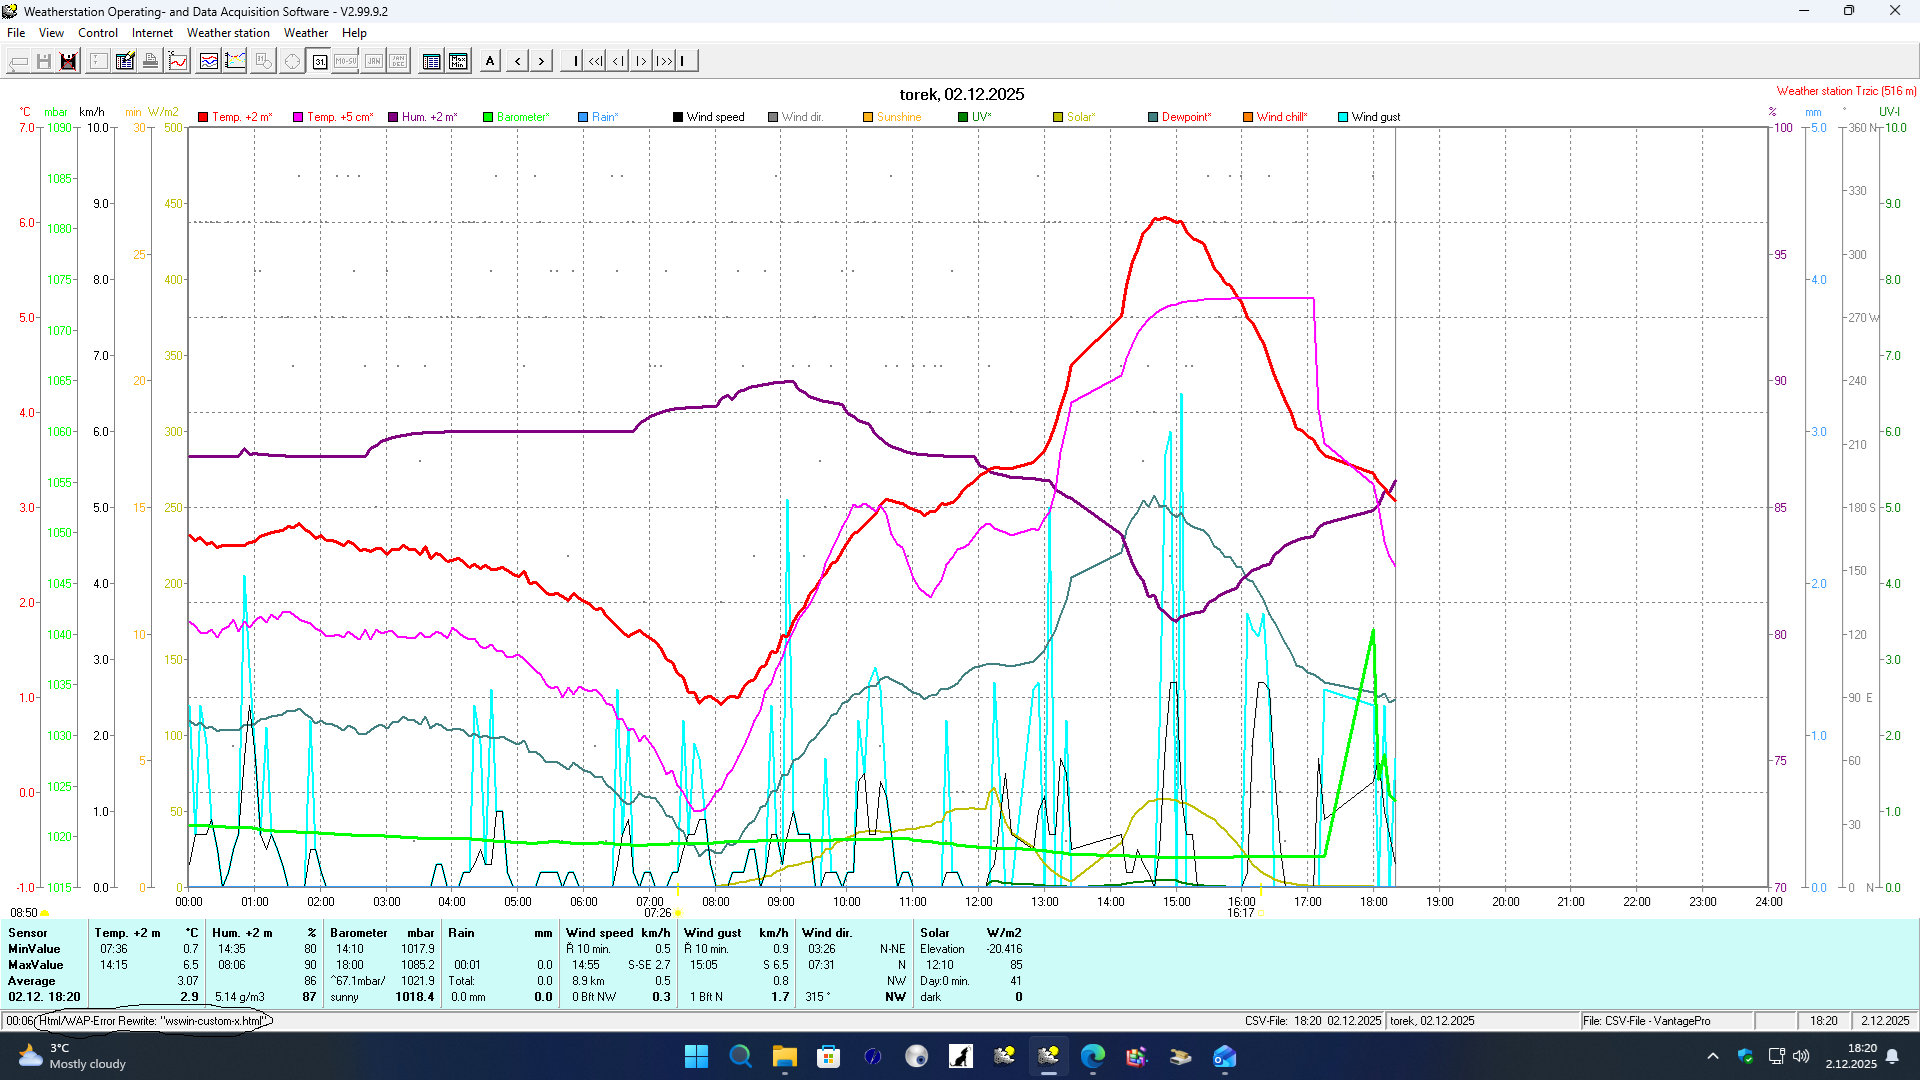Show hidden system tray icons chevron
The height and width of the screenshot is (1080, 1920).
click(1713, 1056)
